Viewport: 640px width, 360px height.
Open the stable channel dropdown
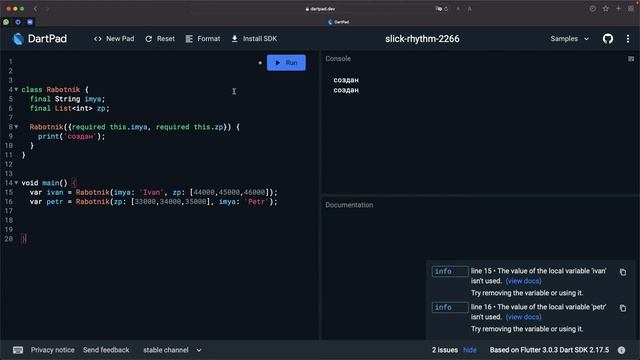coord(172,350)
